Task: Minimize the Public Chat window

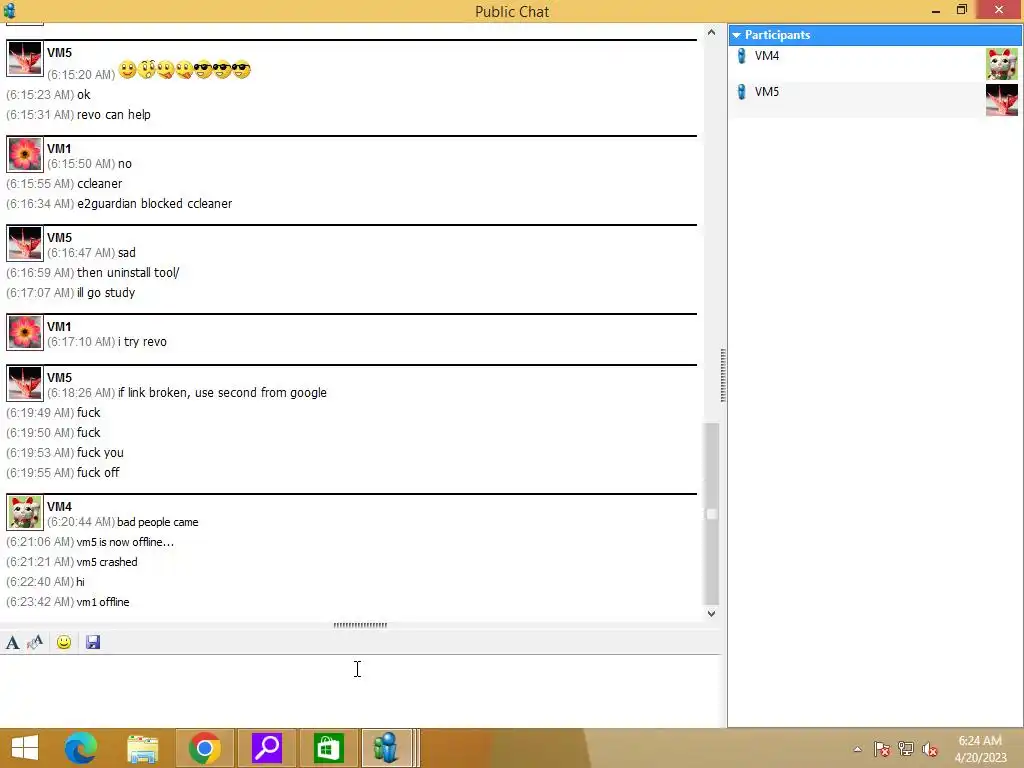Action: click(936, 10)
